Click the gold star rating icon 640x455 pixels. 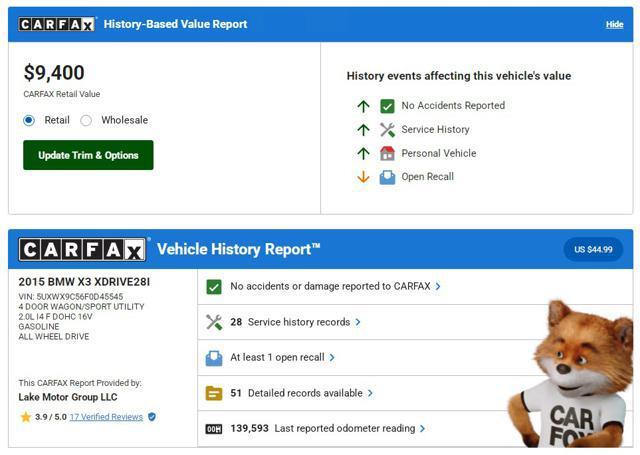[x=26, y=417]
